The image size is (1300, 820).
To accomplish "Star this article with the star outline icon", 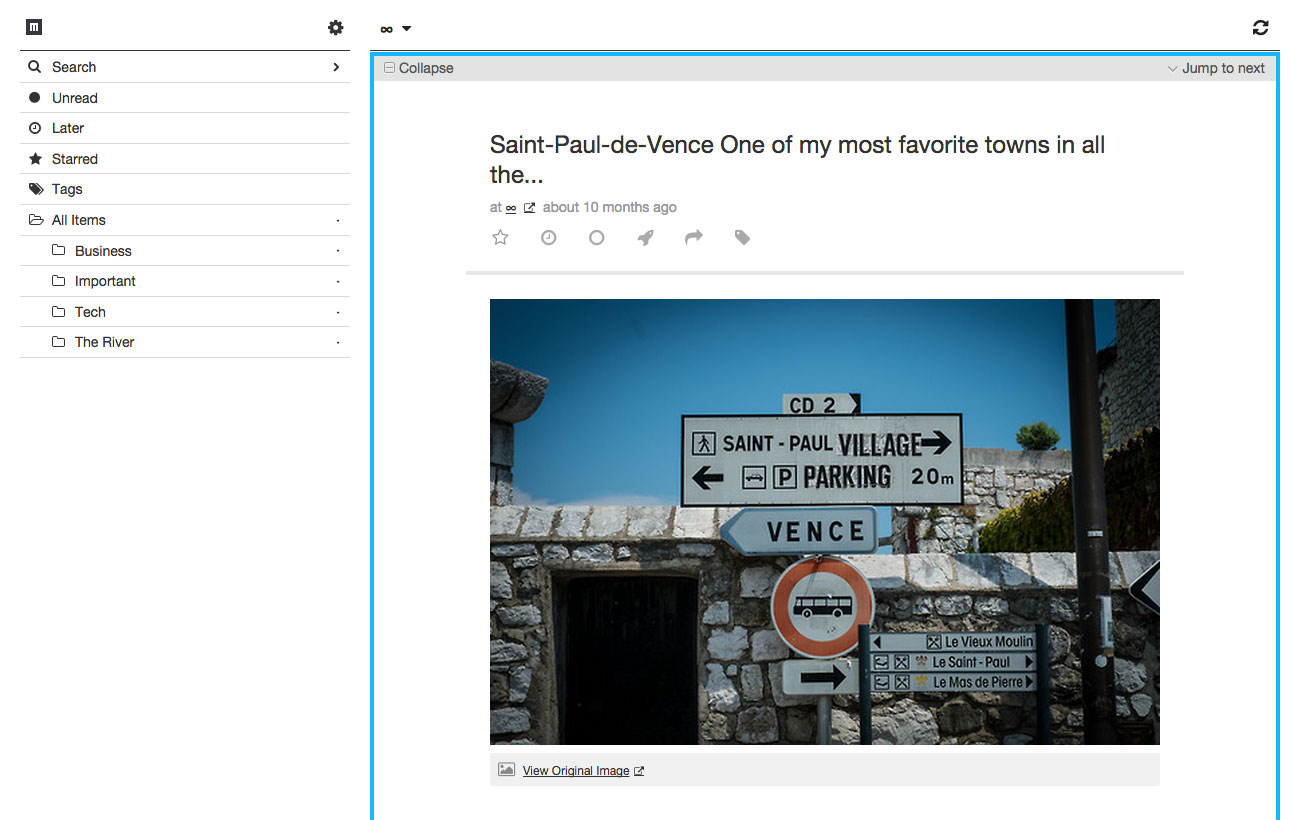I will click(501, 238).
